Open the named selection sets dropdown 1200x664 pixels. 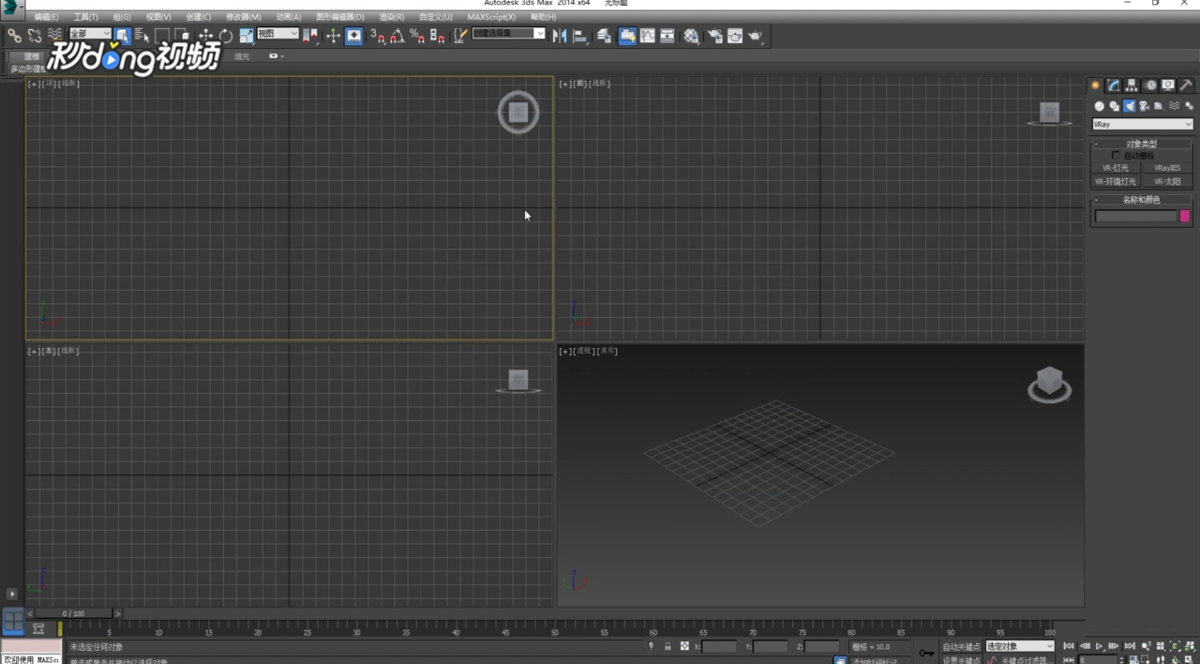[x=509, y=34]
